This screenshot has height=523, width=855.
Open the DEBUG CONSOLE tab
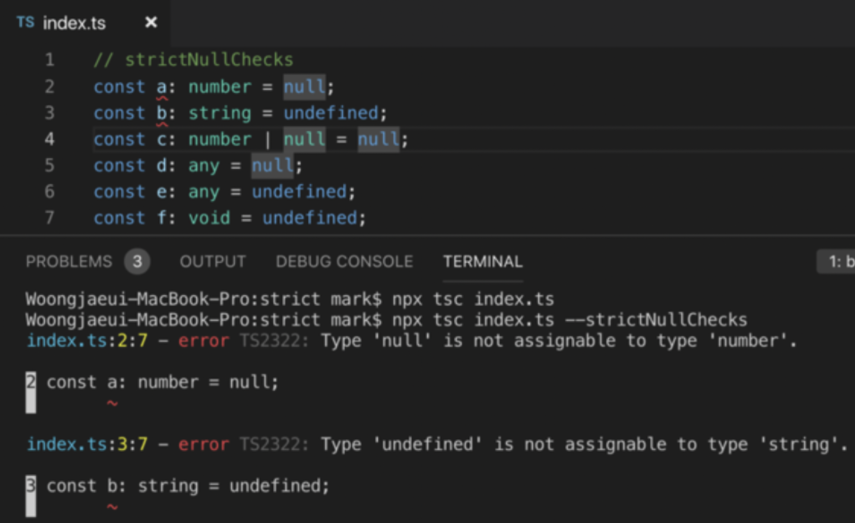point(344,262)
